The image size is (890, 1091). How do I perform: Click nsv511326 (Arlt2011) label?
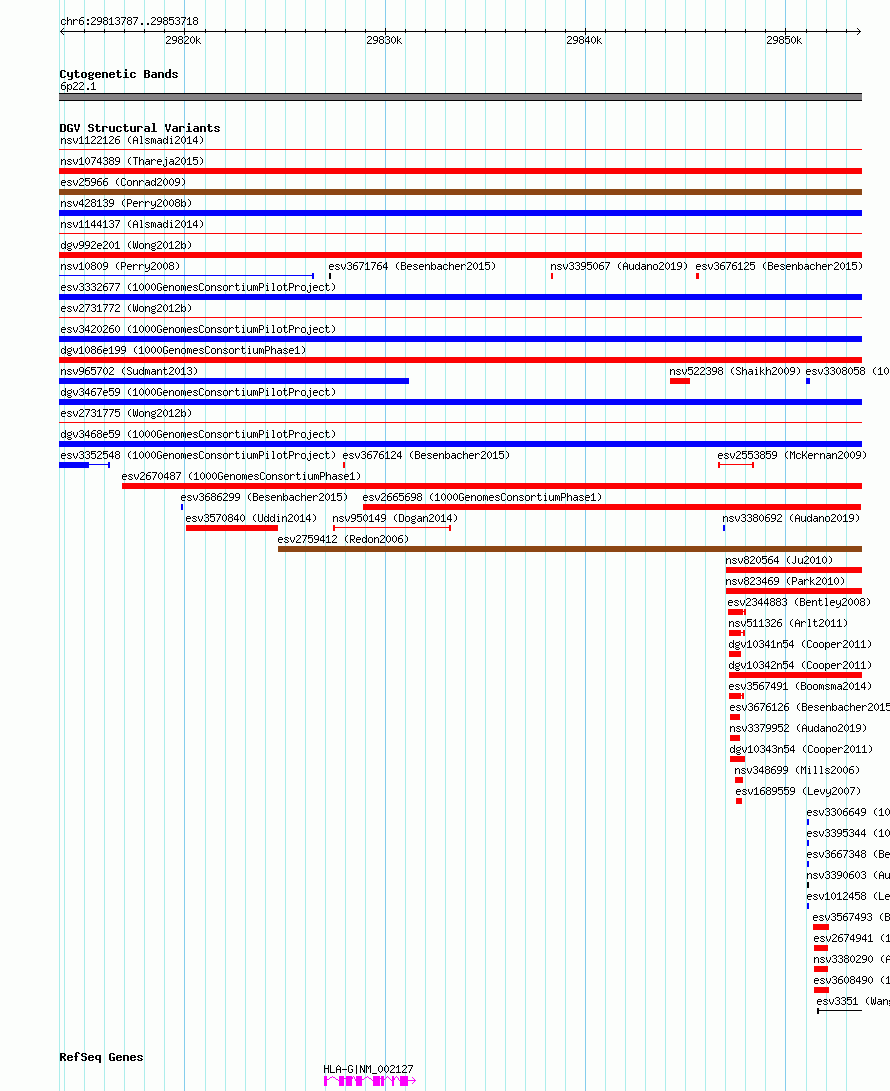coord(788,623)
